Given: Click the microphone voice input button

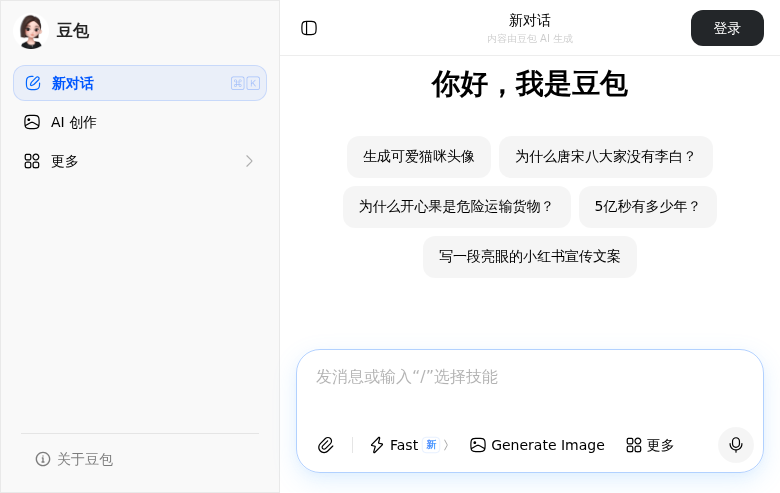Looking at the screenshot, I should 736,445.
